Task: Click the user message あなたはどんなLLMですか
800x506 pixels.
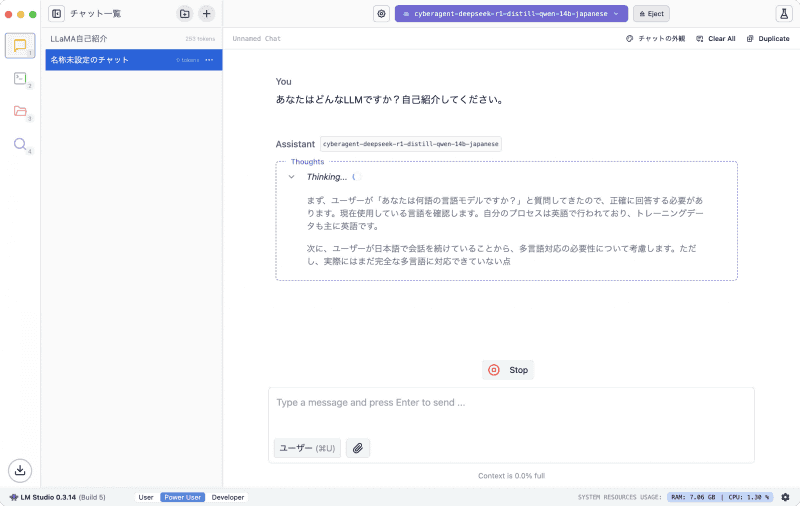Action: tap(390, 100)
